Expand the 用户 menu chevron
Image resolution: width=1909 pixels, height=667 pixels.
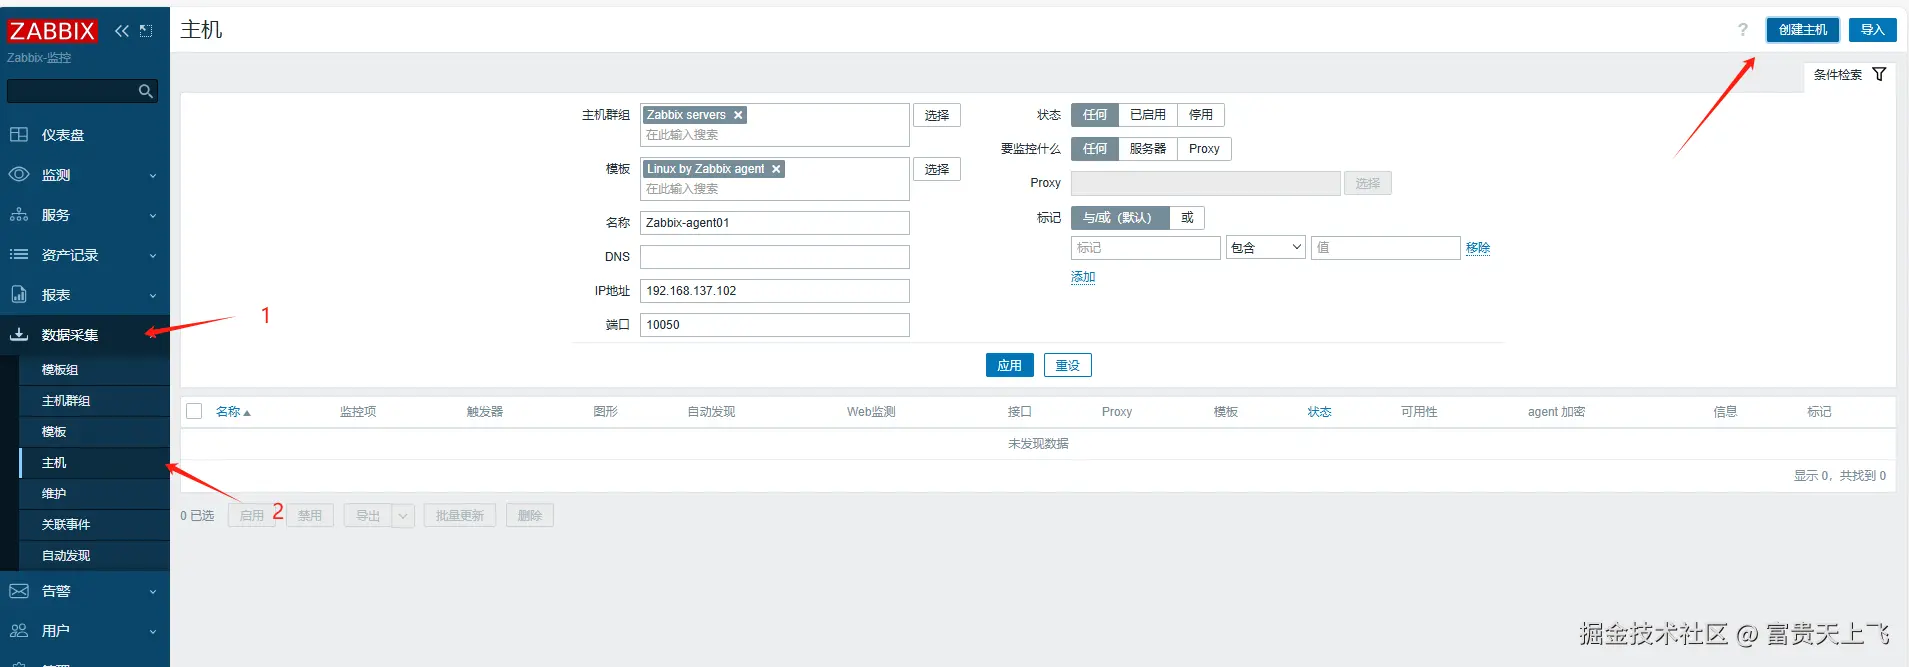tap(153, 632)
